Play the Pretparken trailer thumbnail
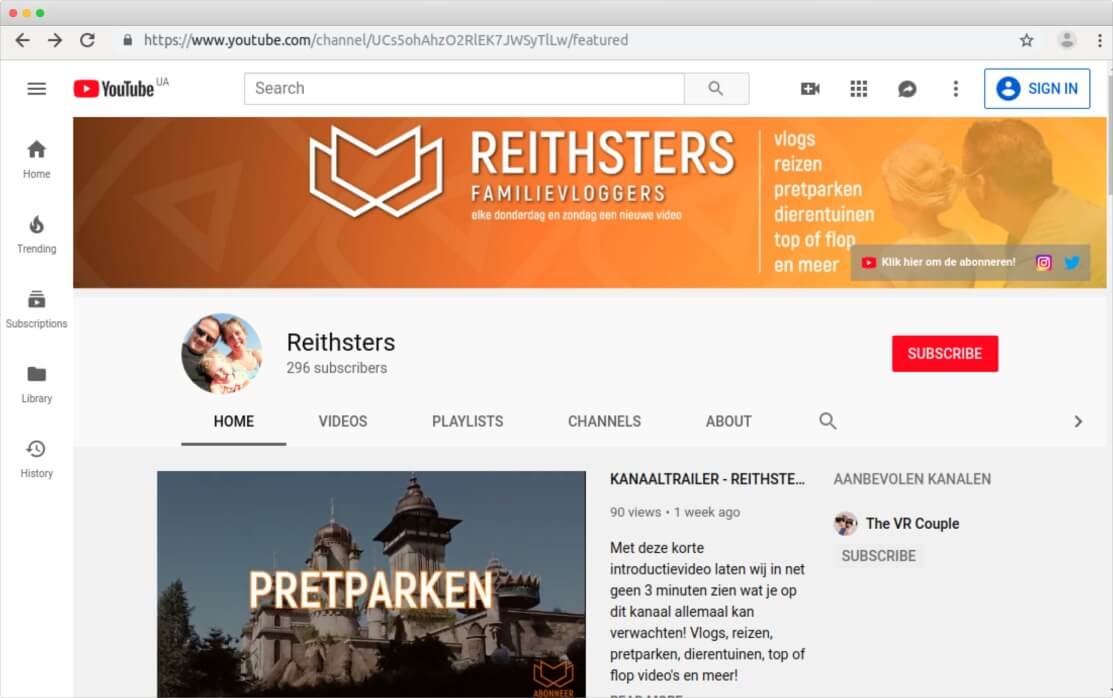The height and width of the screenshot is (698, 1113). click(x=371, y=584)
